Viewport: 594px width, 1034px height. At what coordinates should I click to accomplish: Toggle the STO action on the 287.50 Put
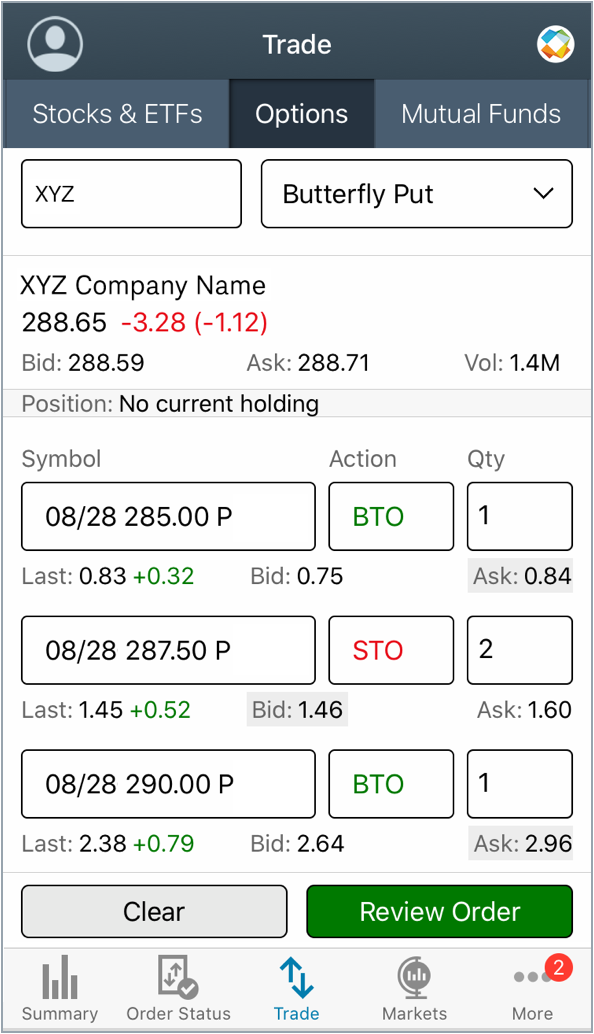click(x=391, y=650)
